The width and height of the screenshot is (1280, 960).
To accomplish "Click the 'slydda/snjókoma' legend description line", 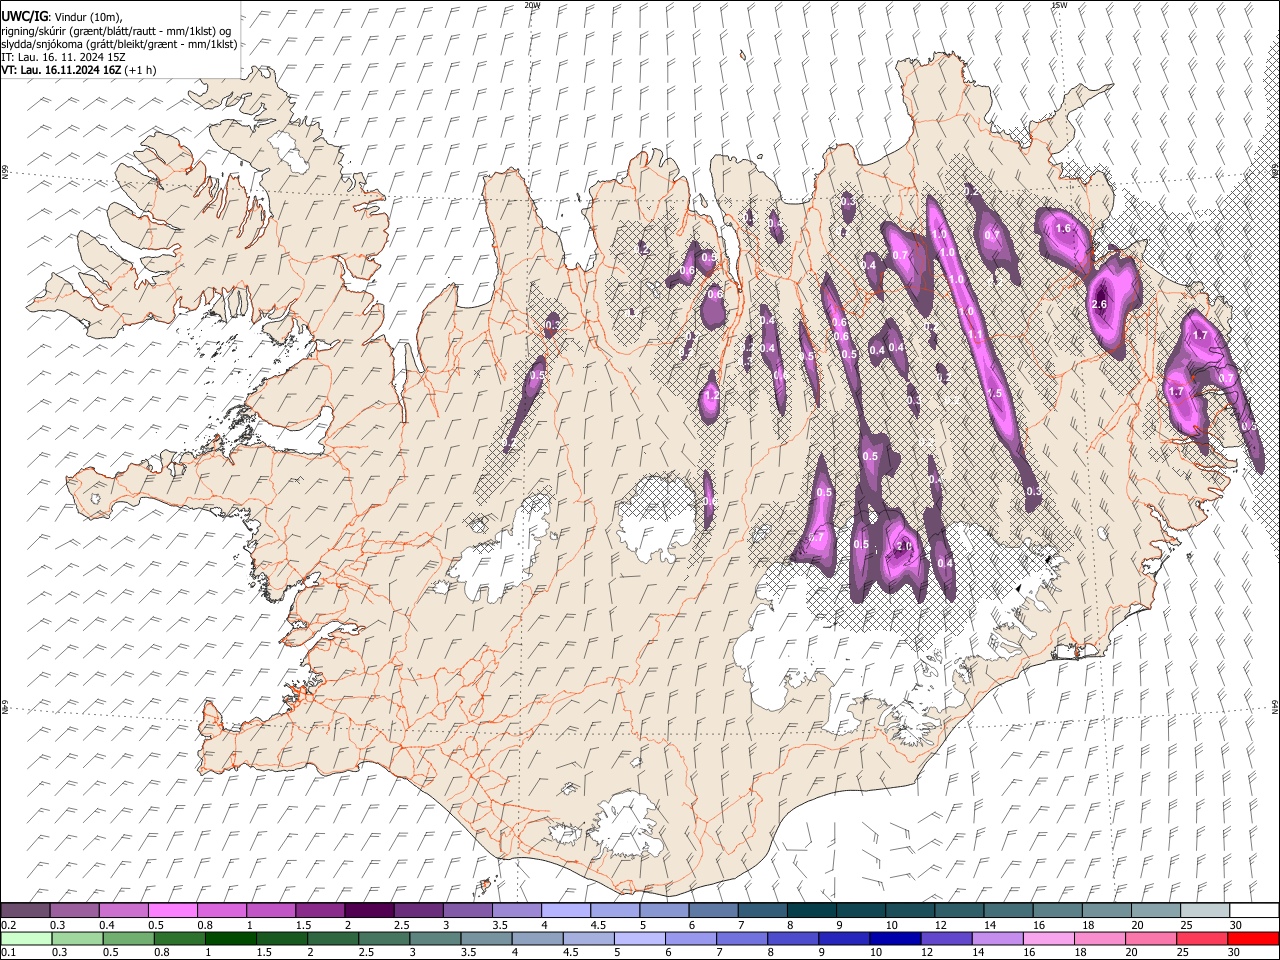I will click(119, 44).
